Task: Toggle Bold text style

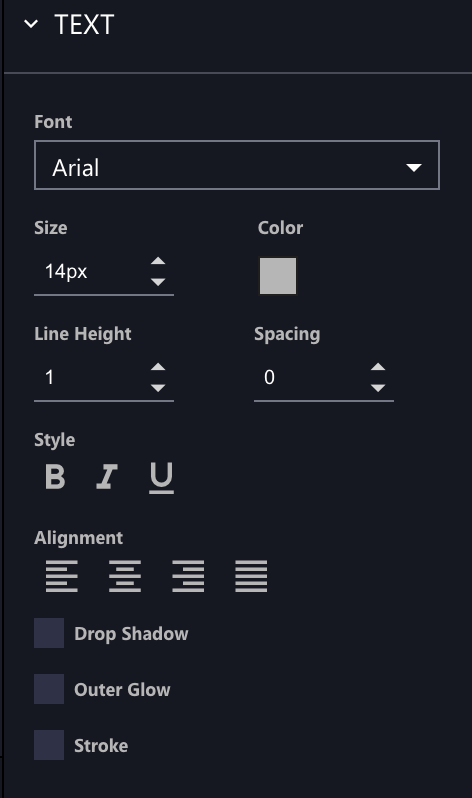Action: (x=55, y=477)
